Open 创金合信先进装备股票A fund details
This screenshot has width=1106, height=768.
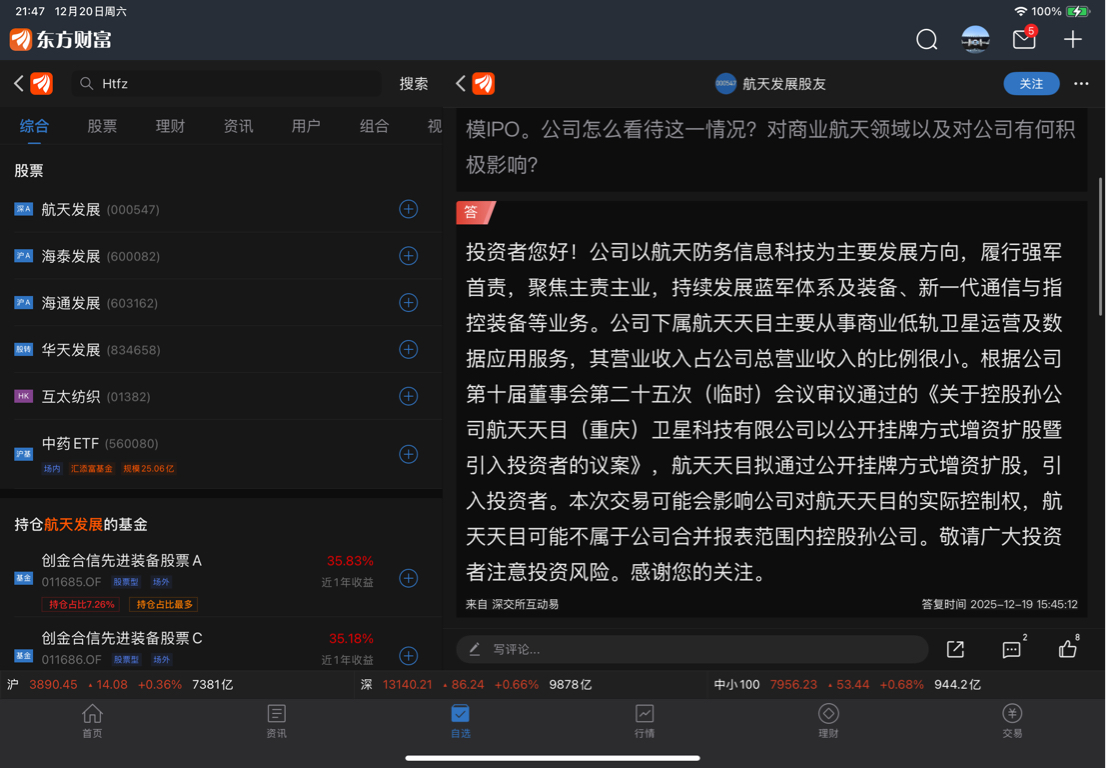[x=221, y=580]
